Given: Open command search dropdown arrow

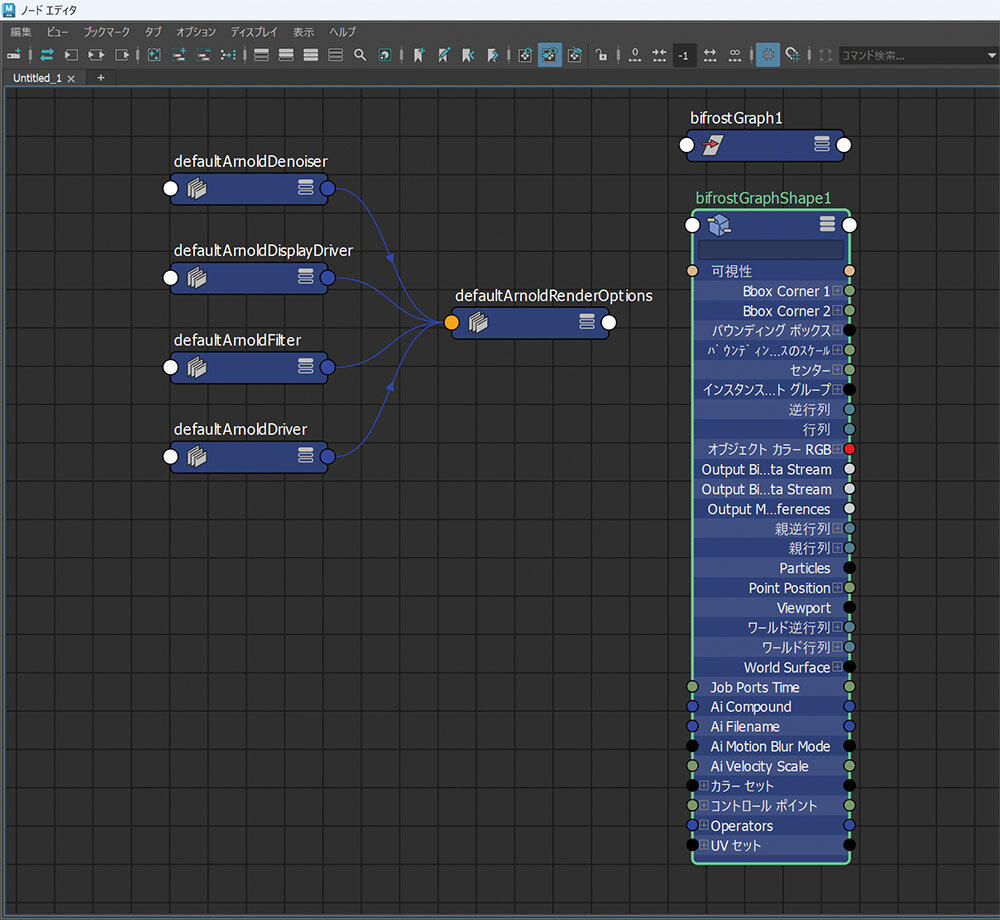Looking at the screenshot, I should 991,55.
